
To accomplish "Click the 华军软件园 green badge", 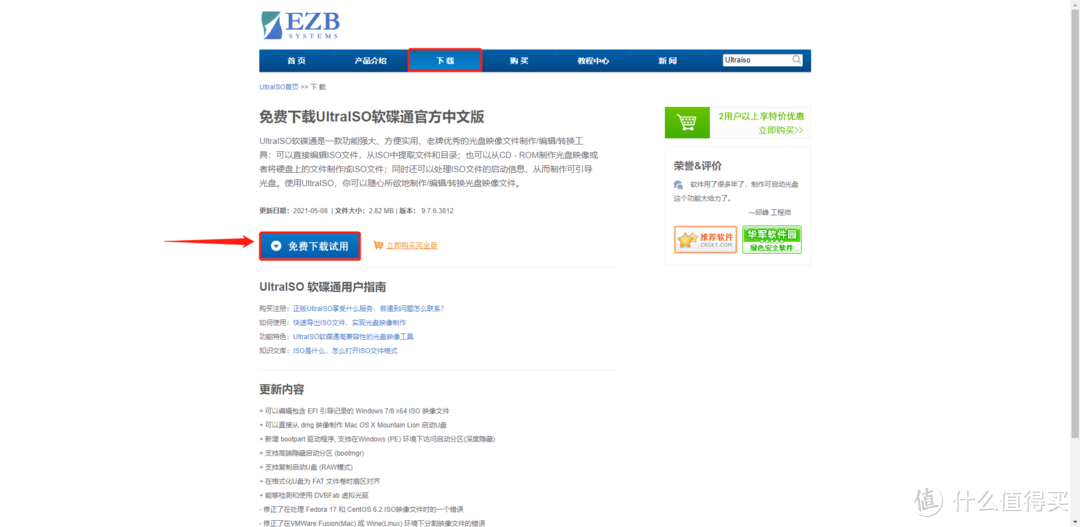I will pos(772,239).
